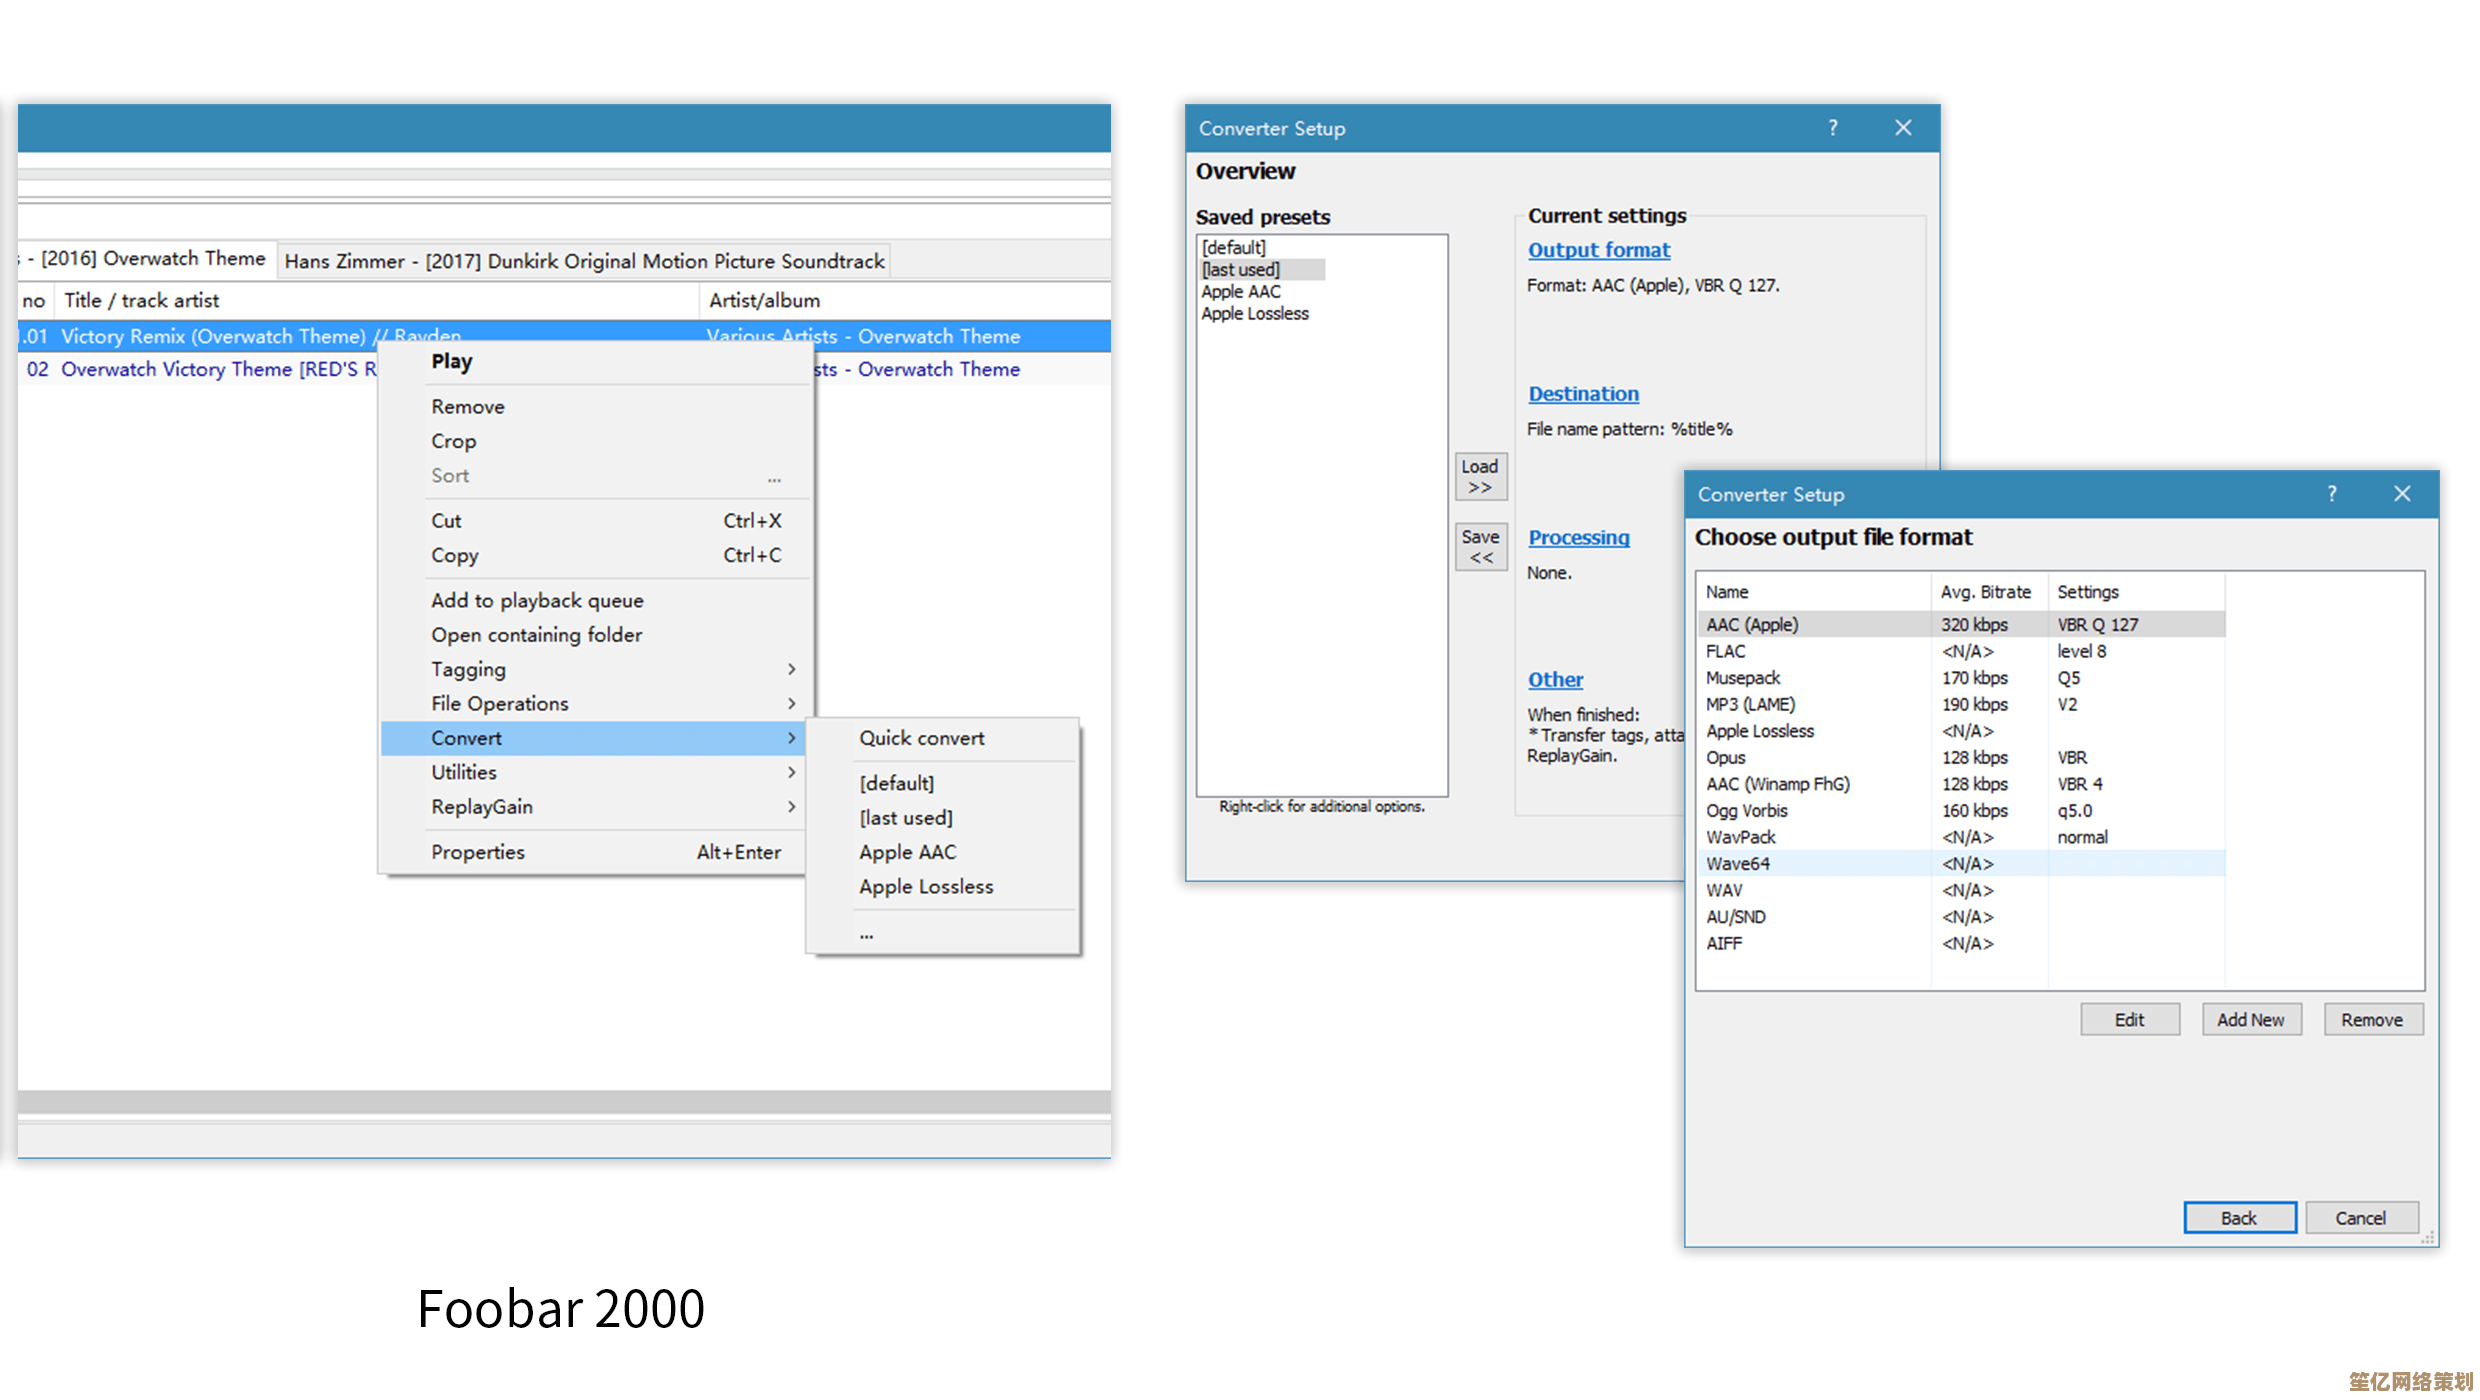Select Apple Lossless in Convert submenu
2480x1400 pixels.
[x=943, y=887]
